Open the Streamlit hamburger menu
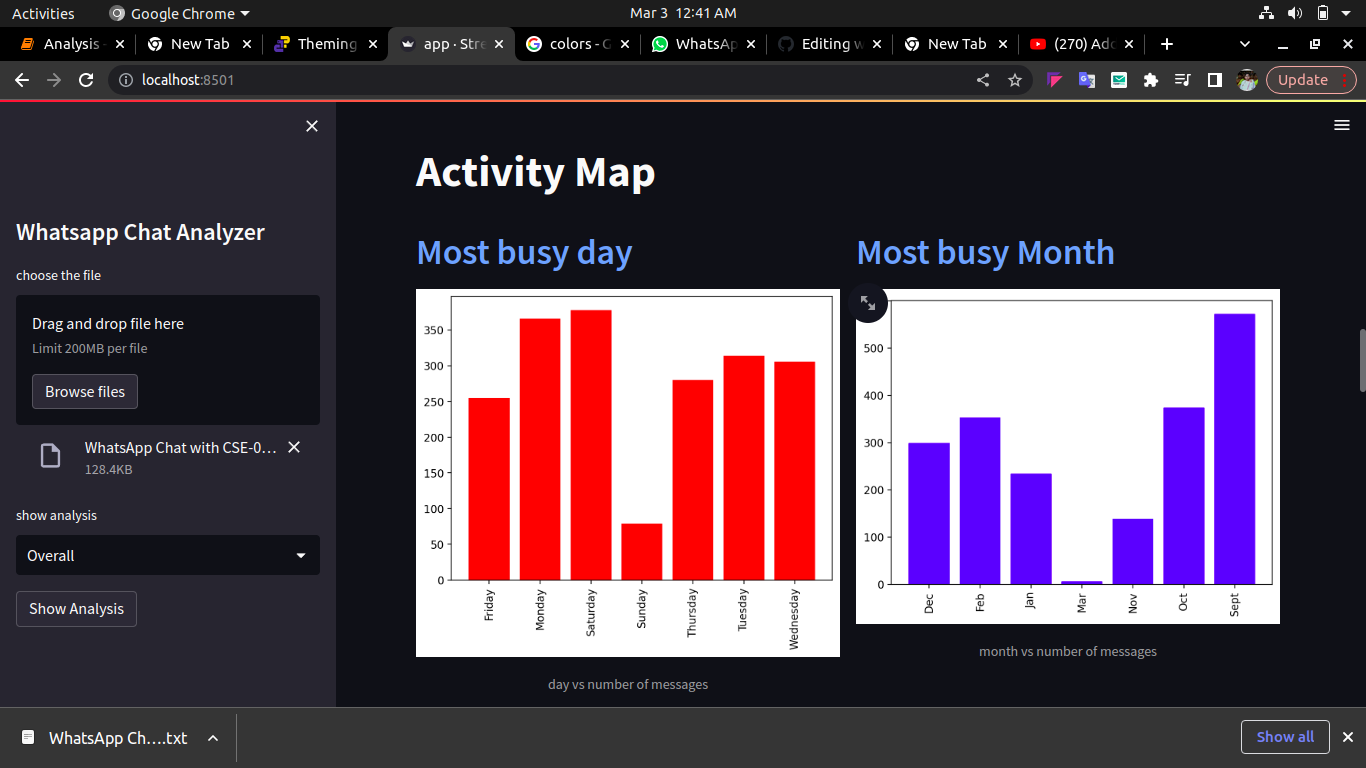 1341,124
